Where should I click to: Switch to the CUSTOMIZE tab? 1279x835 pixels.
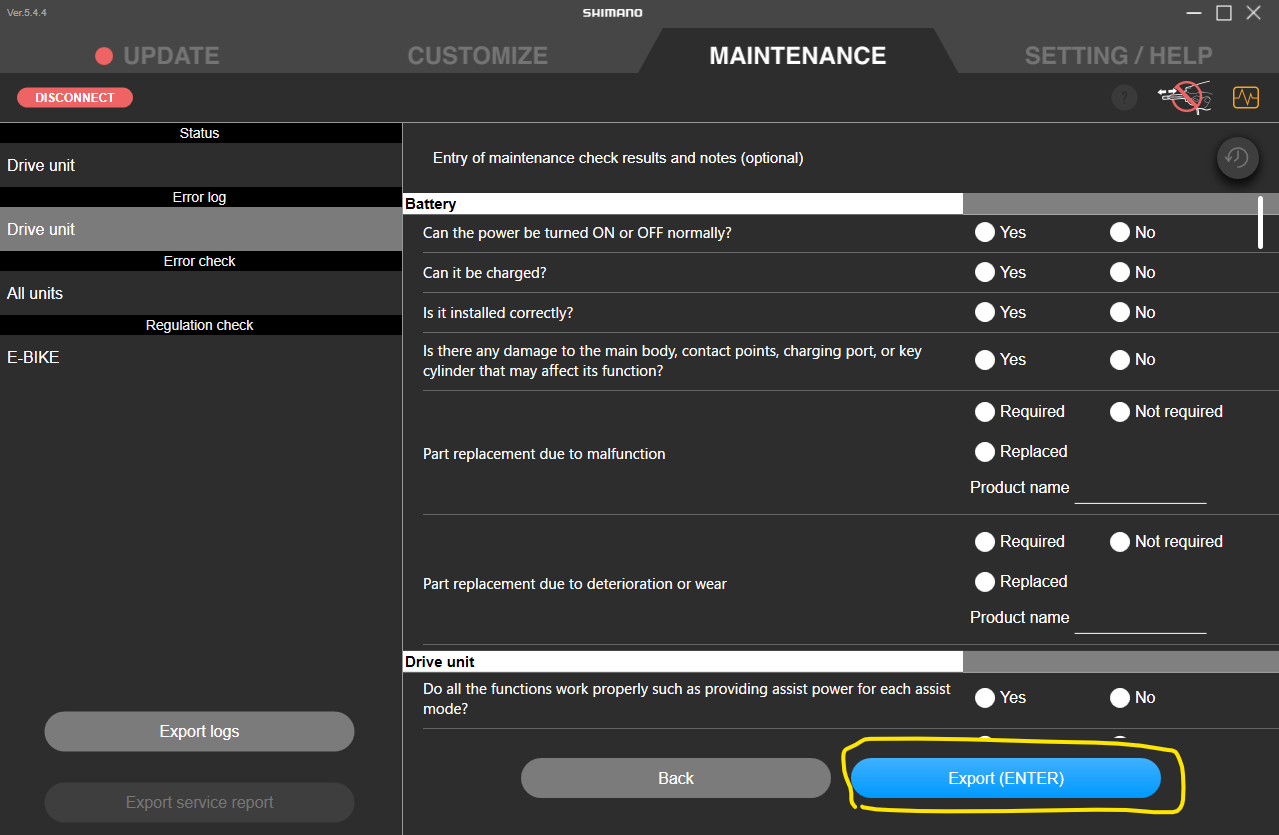tap(477, 56)
